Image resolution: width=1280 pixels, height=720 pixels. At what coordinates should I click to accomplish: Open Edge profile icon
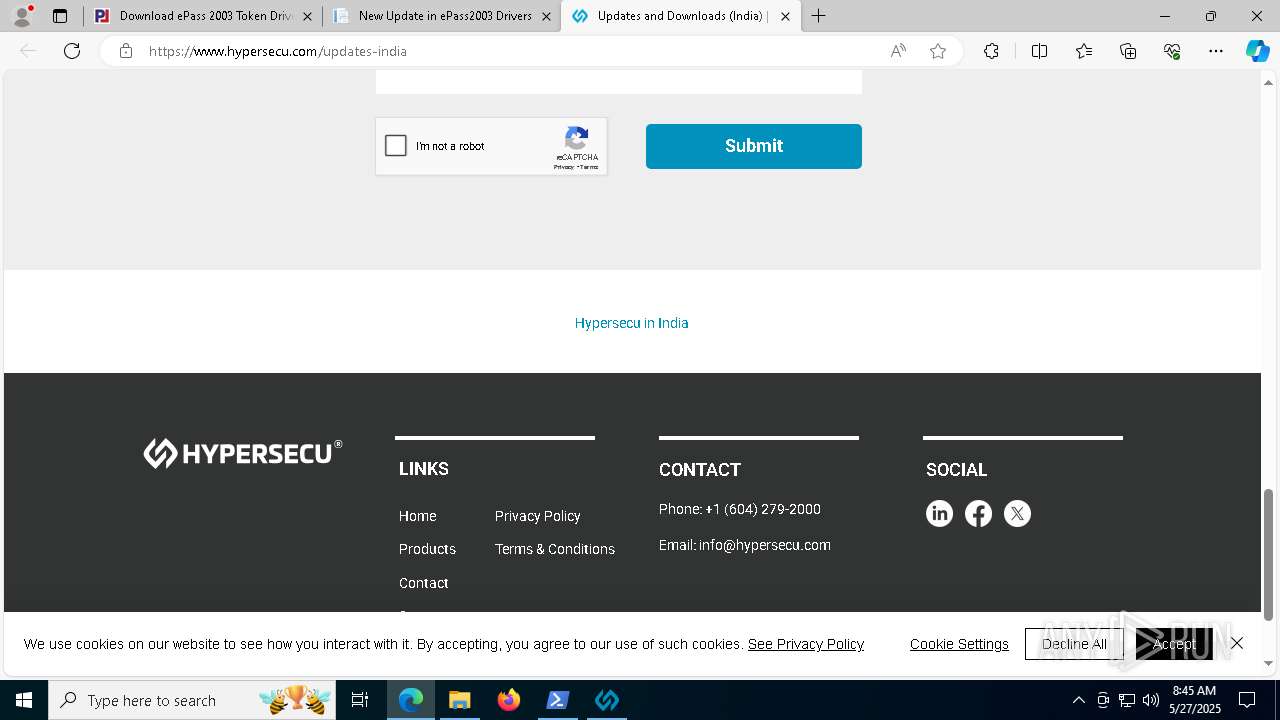tap(22, 16)
